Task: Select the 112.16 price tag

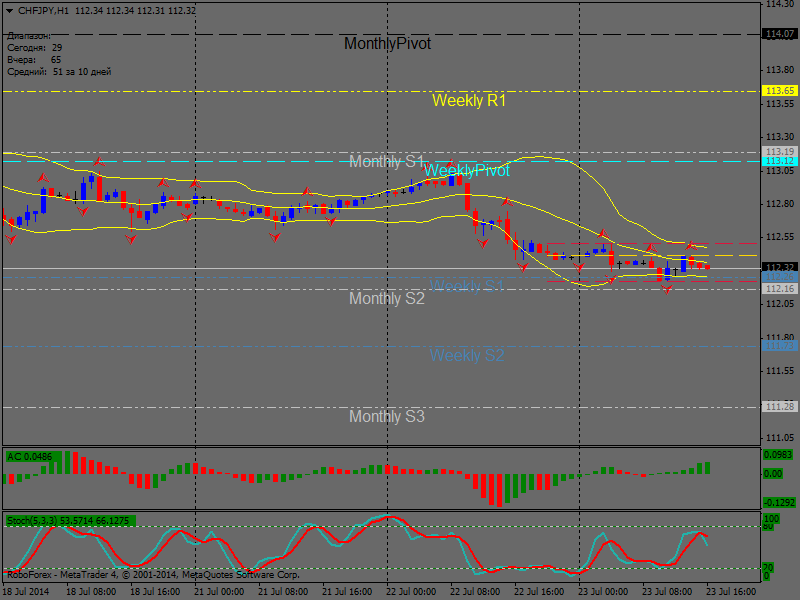Action: click(780, 289)
